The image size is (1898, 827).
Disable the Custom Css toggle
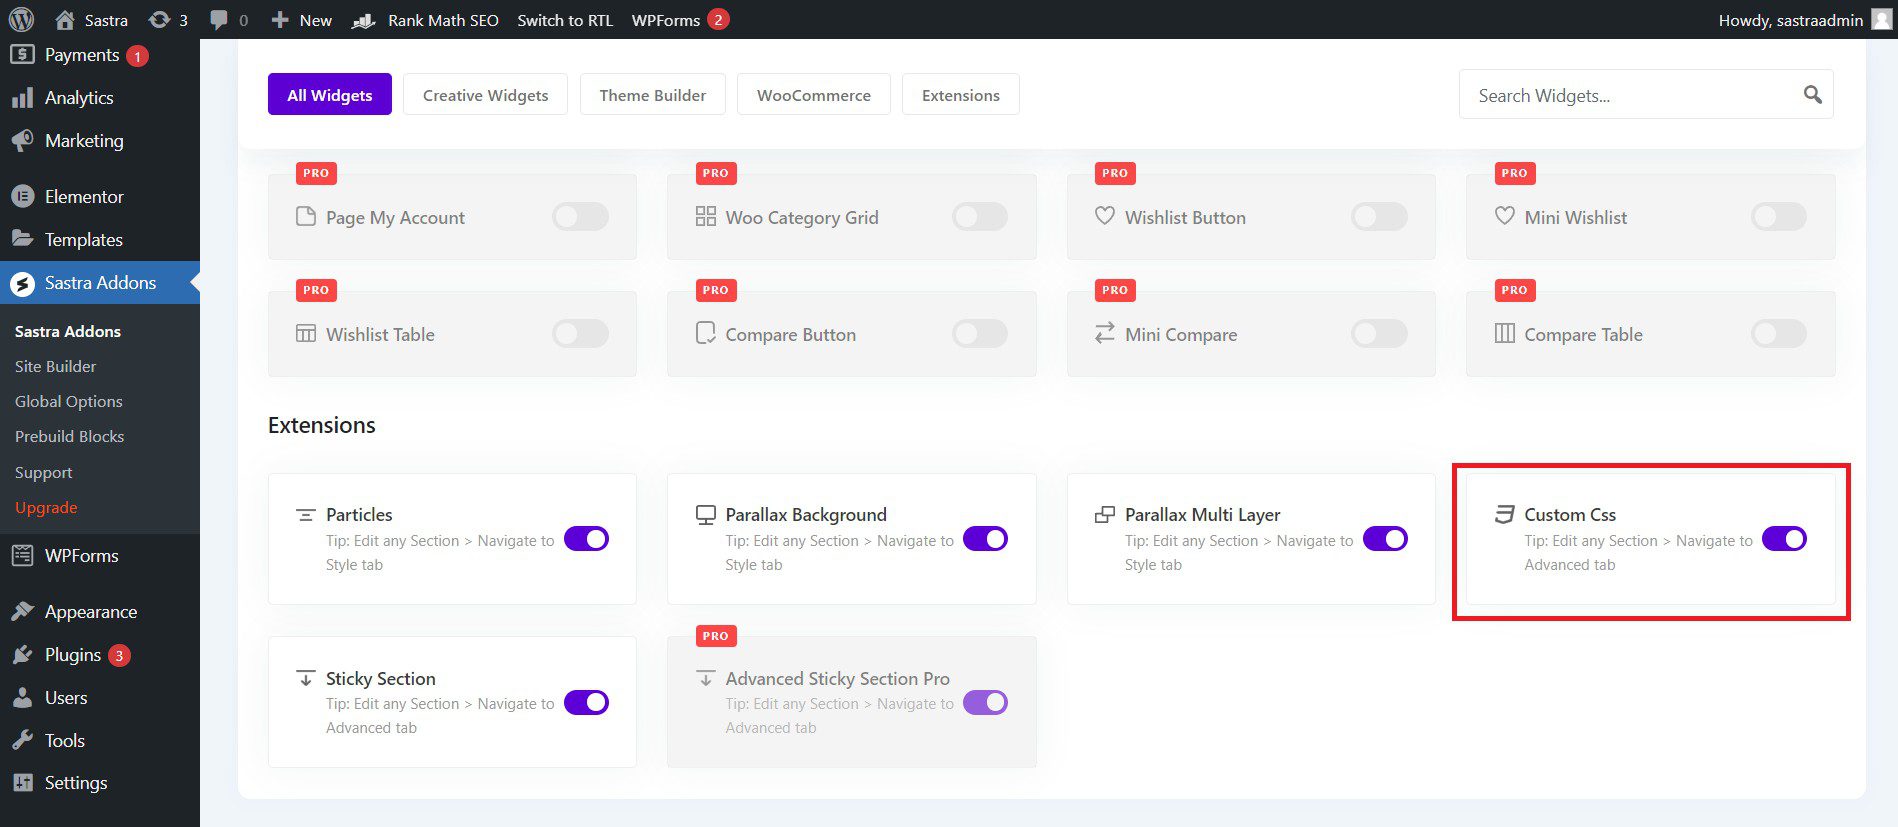tap(1784, 539)
